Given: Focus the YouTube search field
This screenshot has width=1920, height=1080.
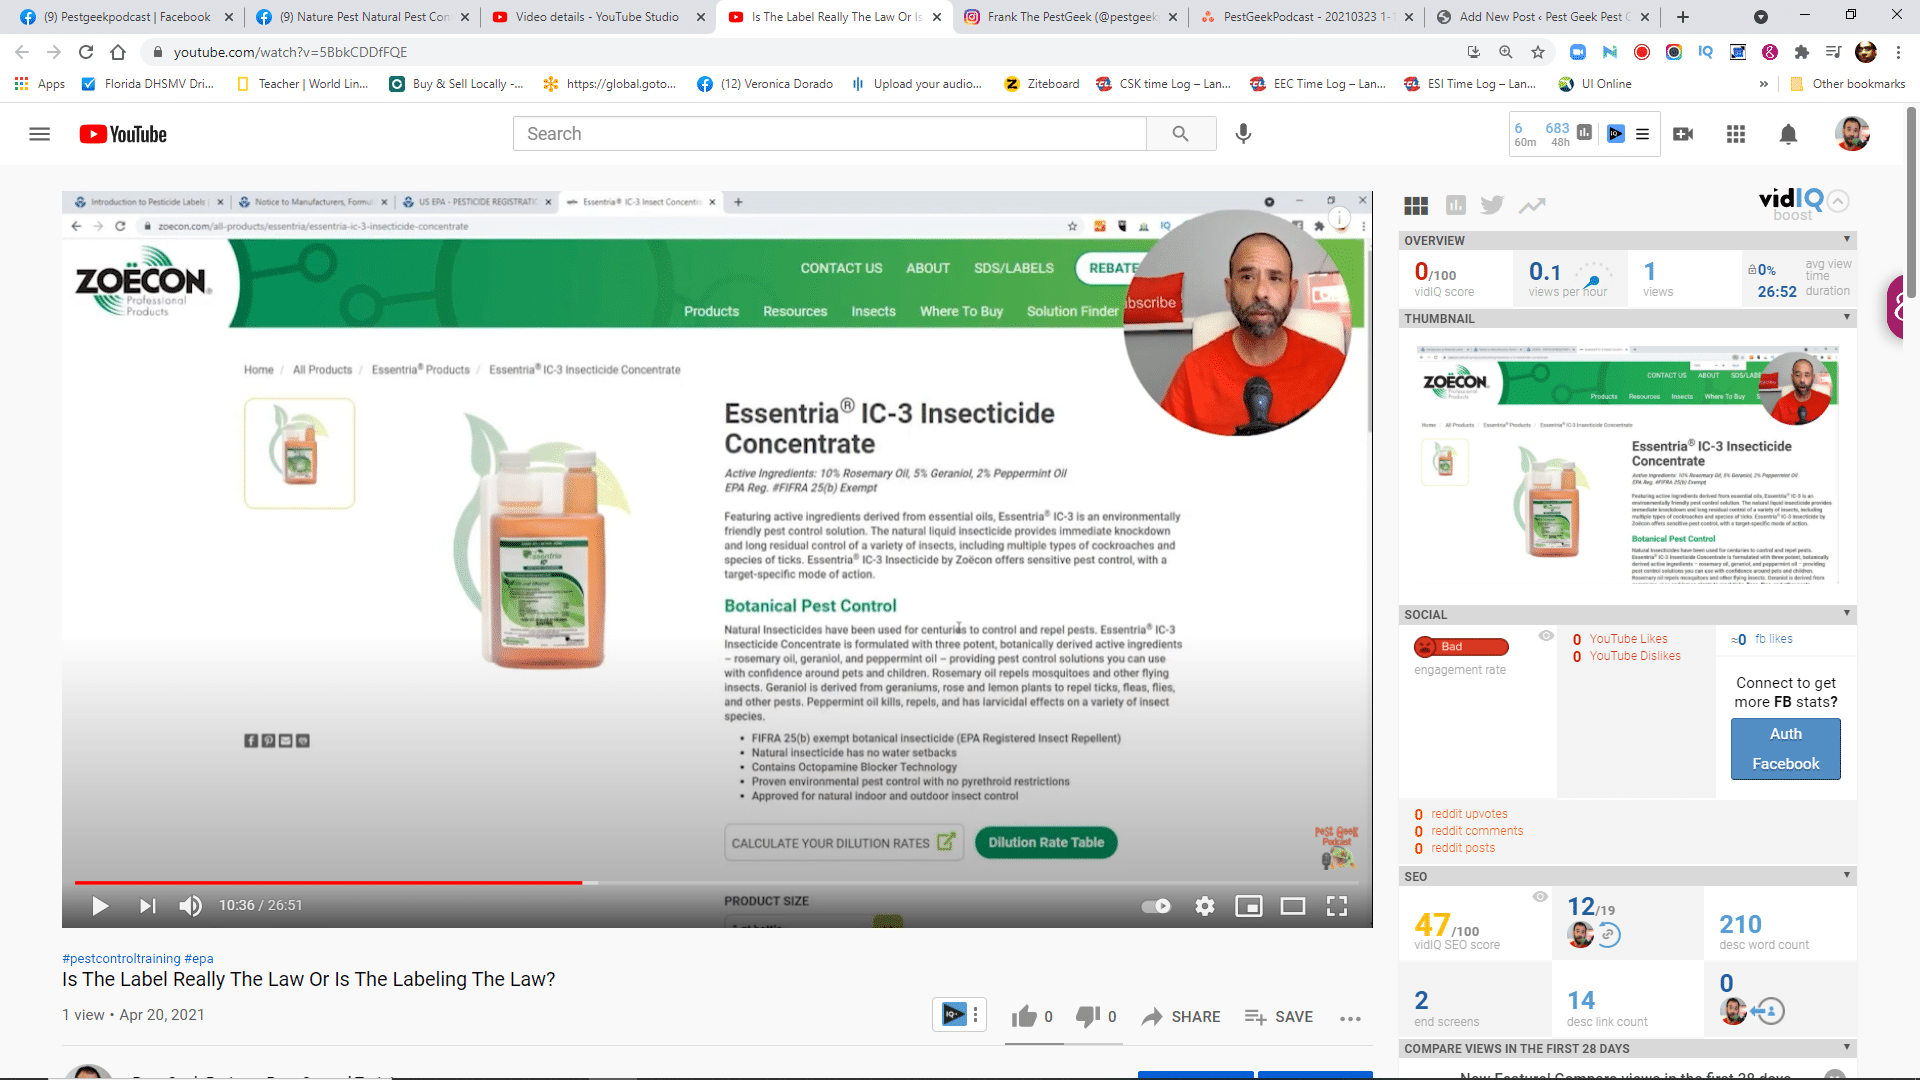Looking at the screenshot, I should click(830, 134).
